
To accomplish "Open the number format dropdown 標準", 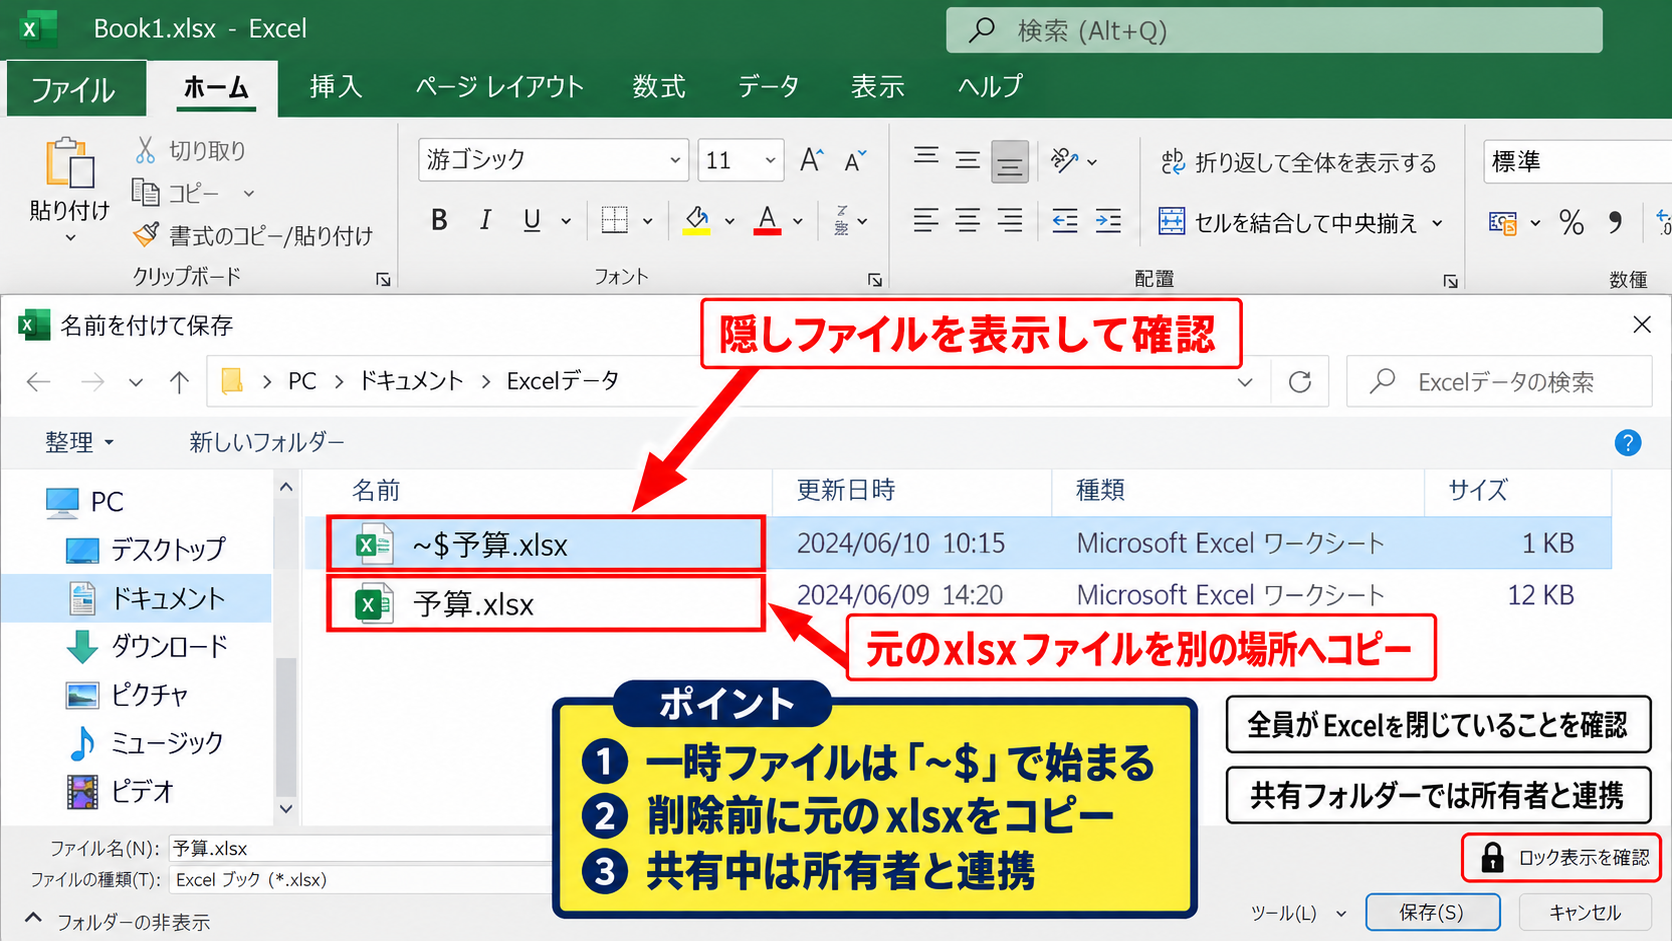I will (x=1577, y=161).
